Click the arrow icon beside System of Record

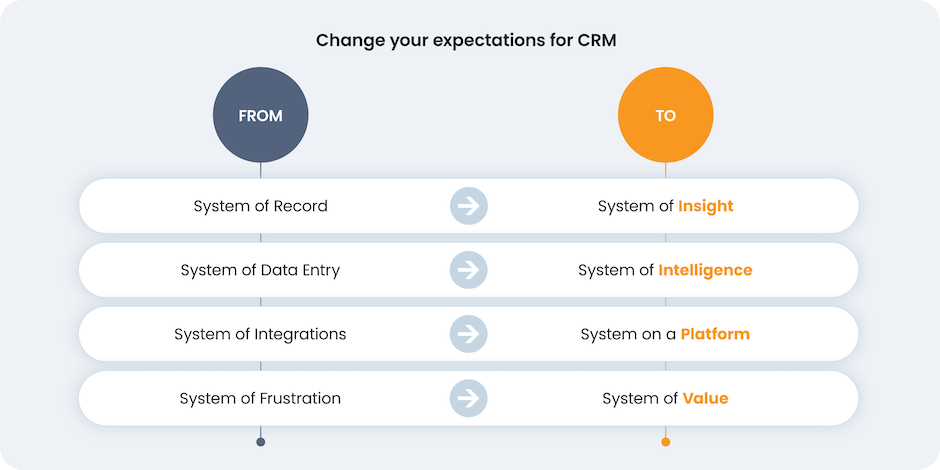pos(467,206)
